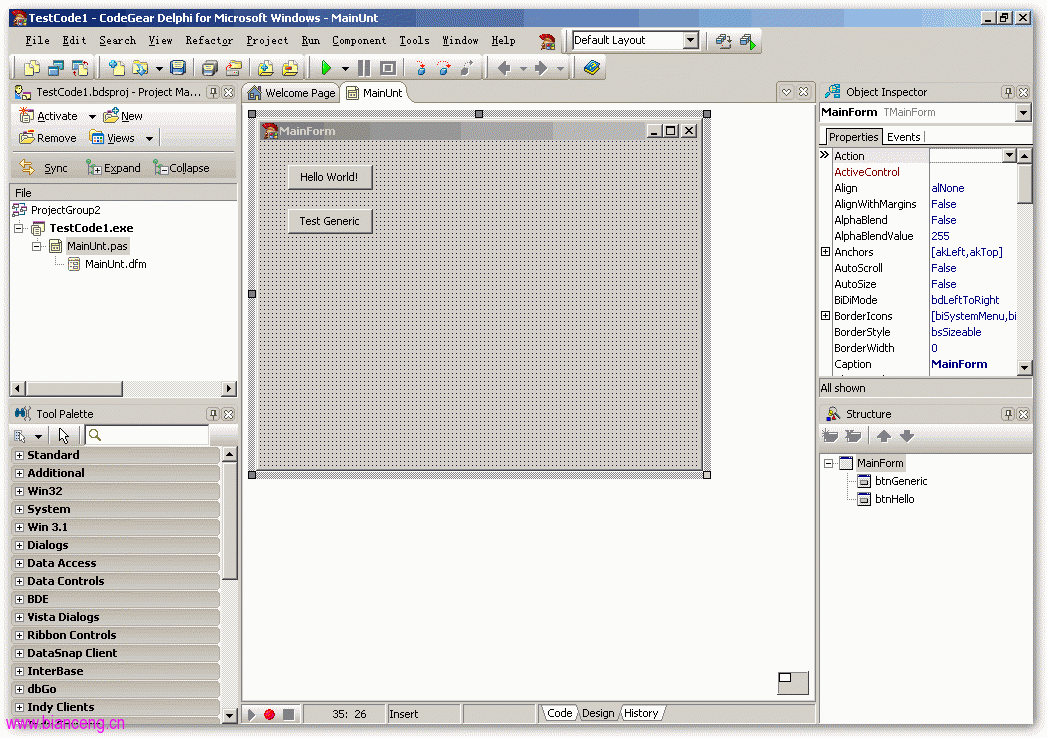Switch to the History tab
Image resolution: width=1047 pixels, height=738 pixels.
pos(641,713)
